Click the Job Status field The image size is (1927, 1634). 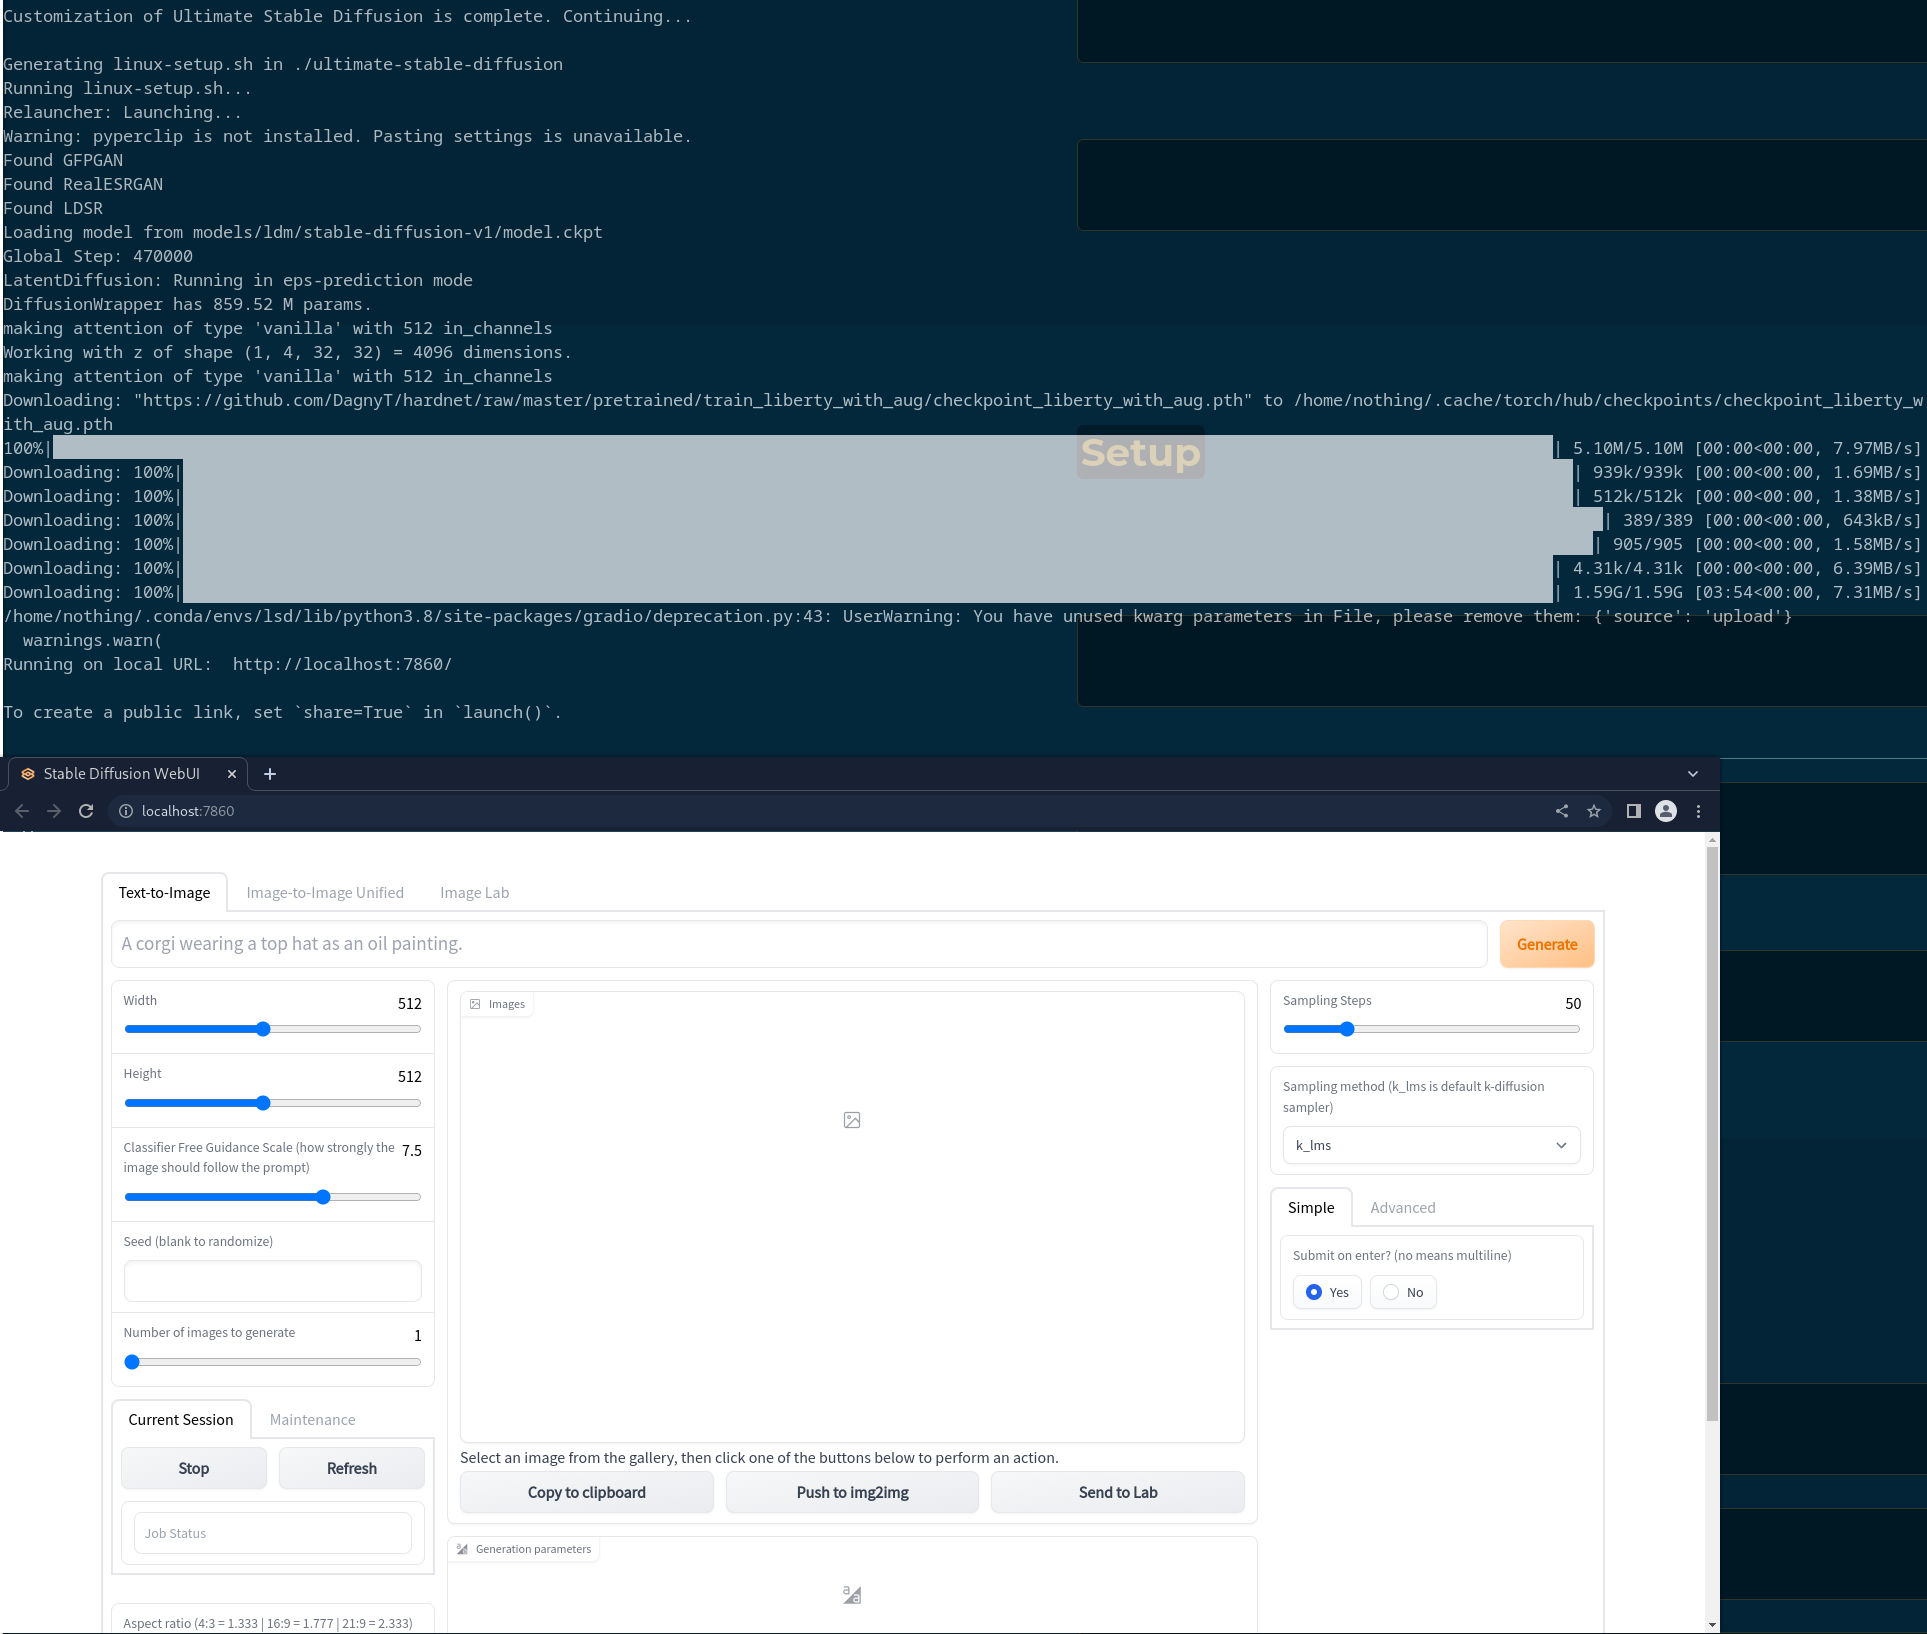pos(272,1533)
